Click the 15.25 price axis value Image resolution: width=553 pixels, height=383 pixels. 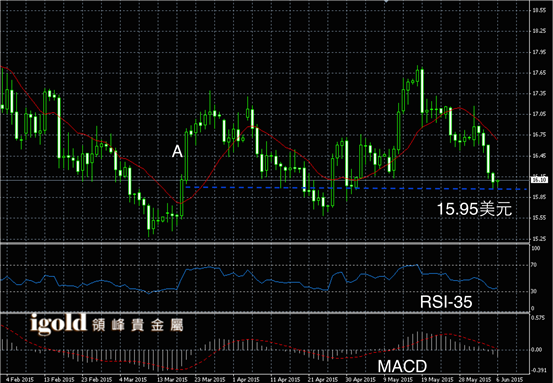pos(539,239)
